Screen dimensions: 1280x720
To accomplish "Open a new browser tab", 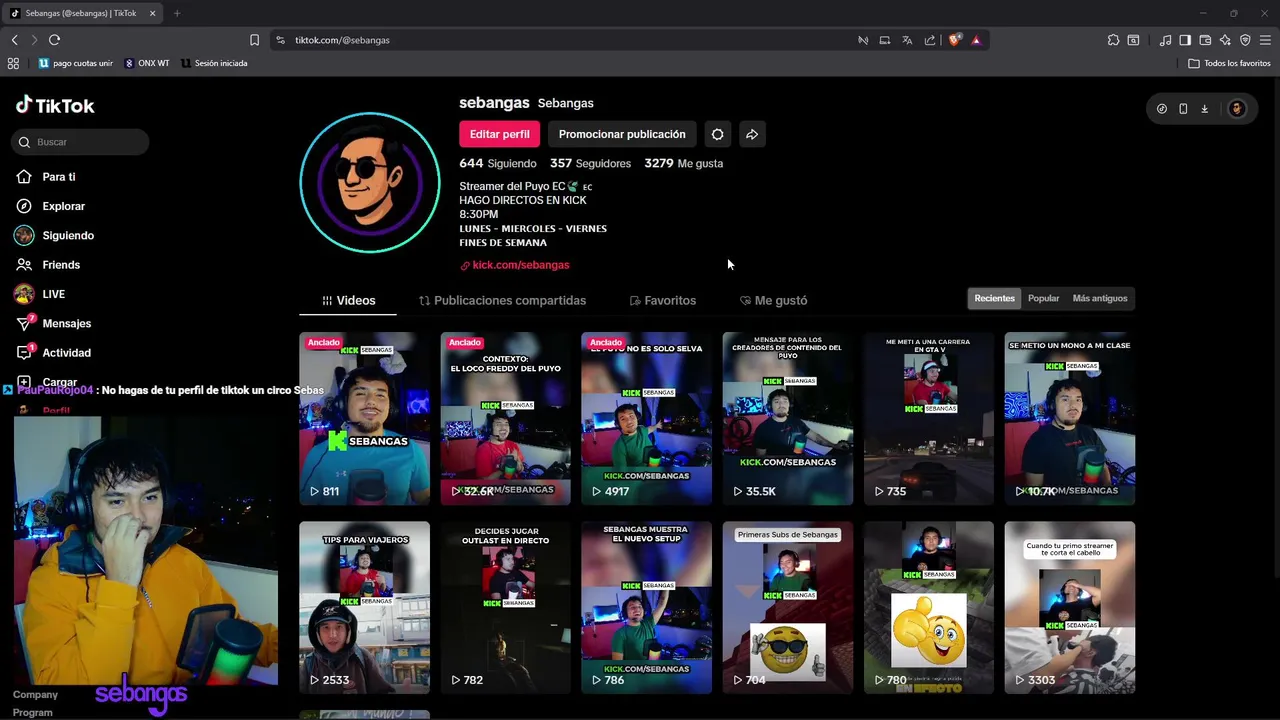I will [176, 13].
